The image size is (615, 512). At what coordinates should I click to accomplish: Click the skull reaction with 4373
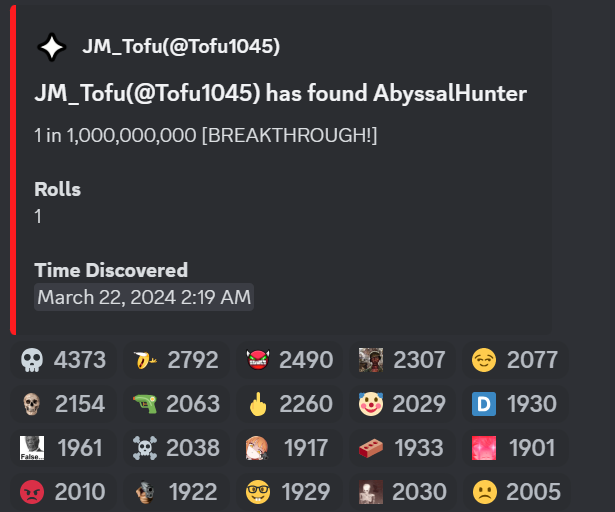pos(62,360)
